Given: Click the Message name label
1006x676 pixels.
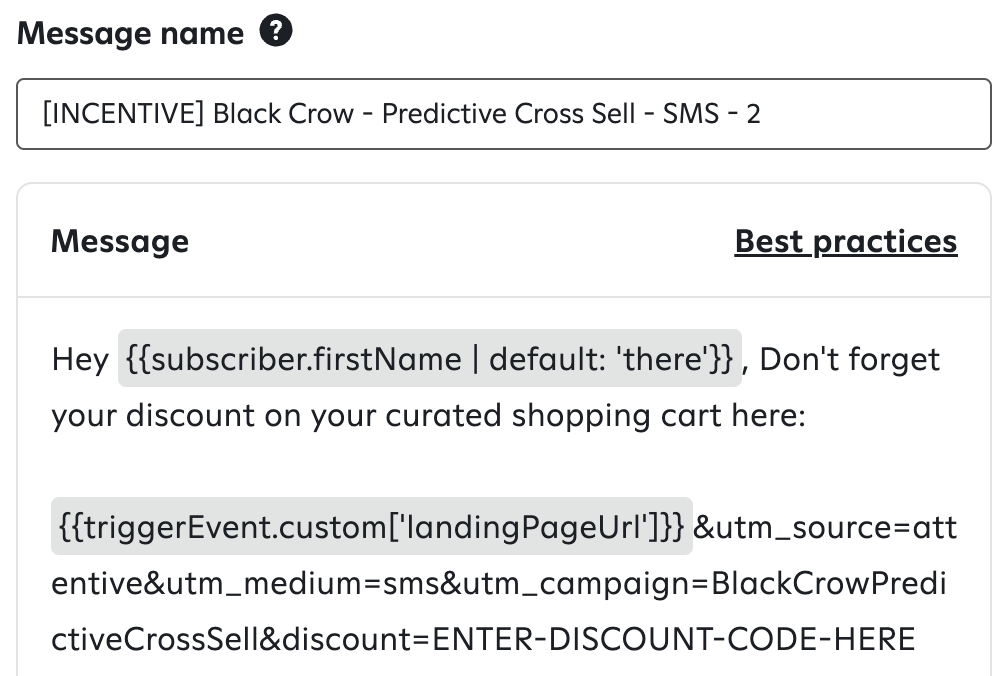Looking at the screenshot, I should pos(130,33).
